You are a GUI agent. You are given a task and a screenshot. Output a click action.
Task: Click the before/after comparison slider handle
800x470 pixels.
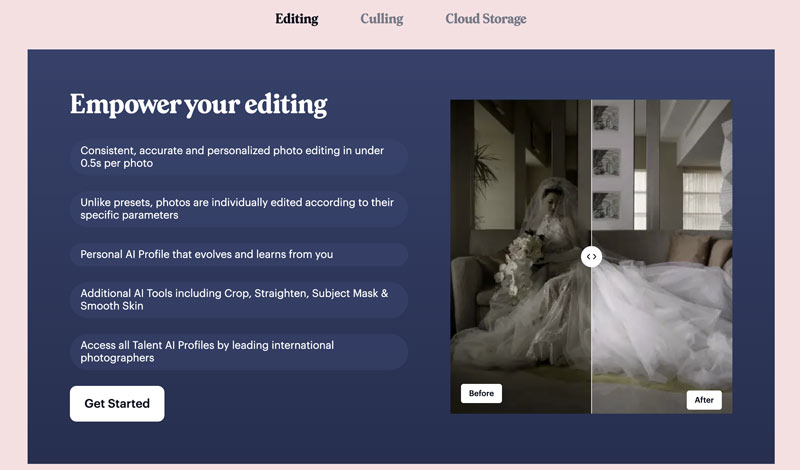[x=591, y=256]
